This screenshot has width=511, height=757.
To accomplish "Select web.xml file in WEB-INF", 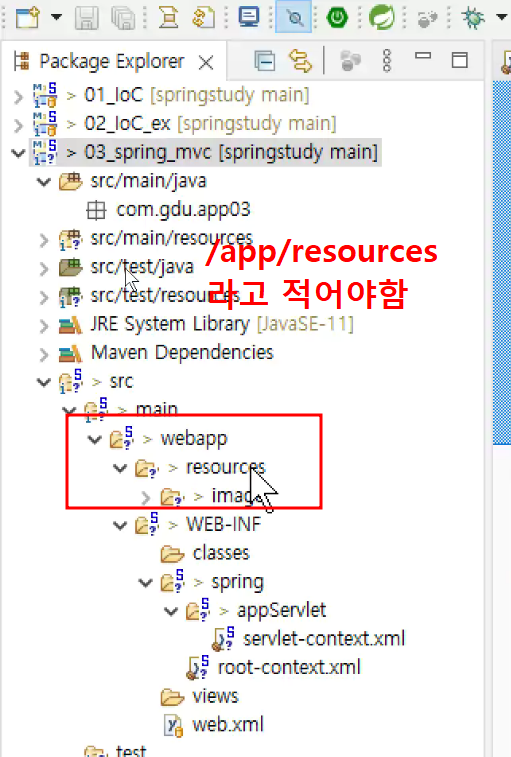I will 228,725.
